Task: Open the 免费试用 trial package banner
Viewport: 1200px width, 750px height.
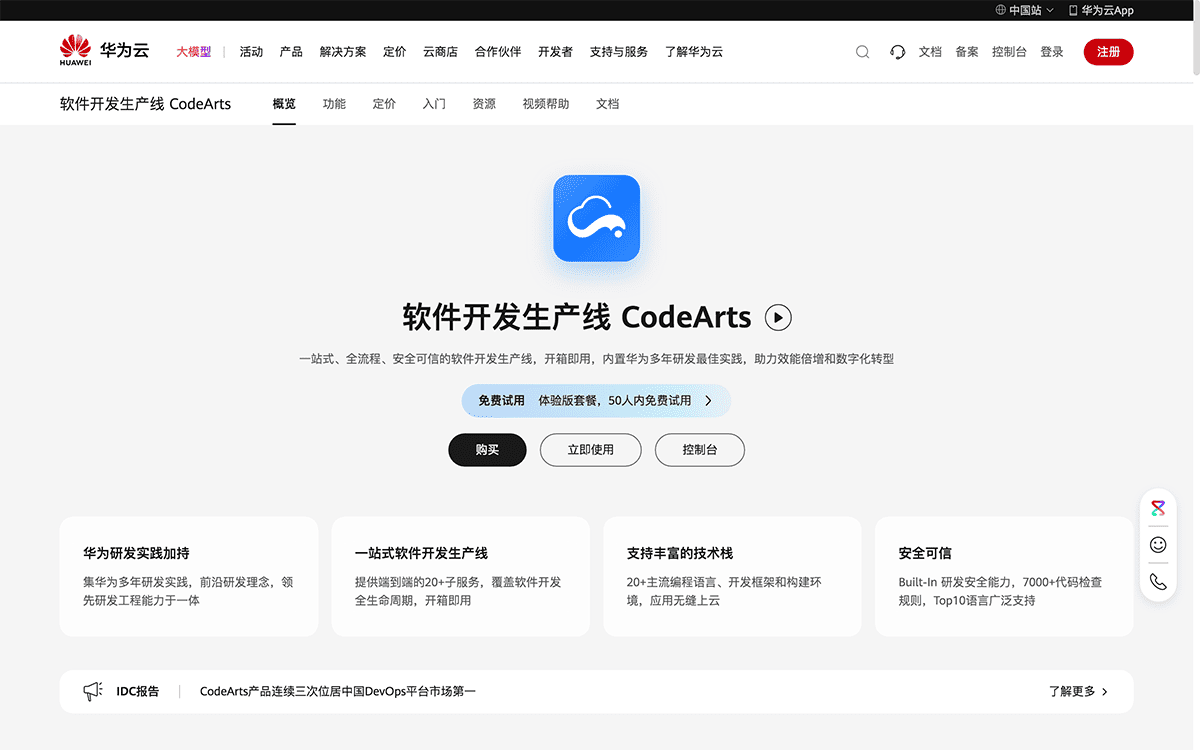Action: (596, 400)
